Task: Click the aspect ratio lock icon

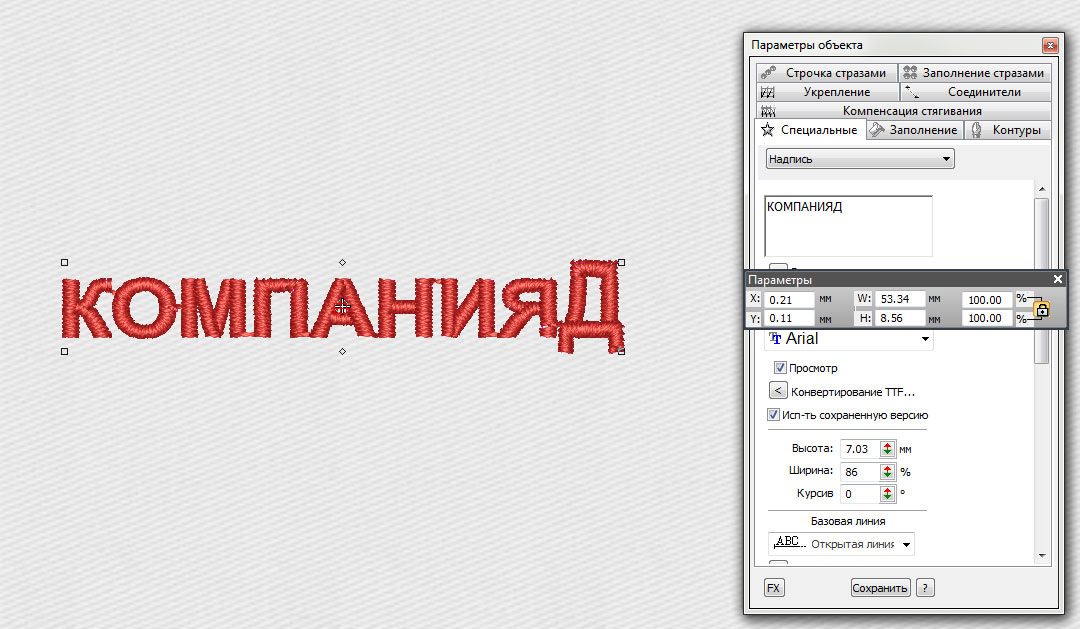Action: (x=1042, y=310)
